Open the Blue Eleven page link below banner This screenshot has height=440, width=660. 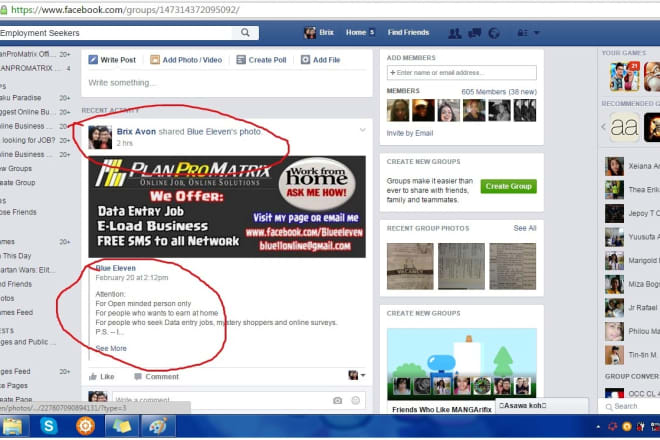(x=116, y=268)
